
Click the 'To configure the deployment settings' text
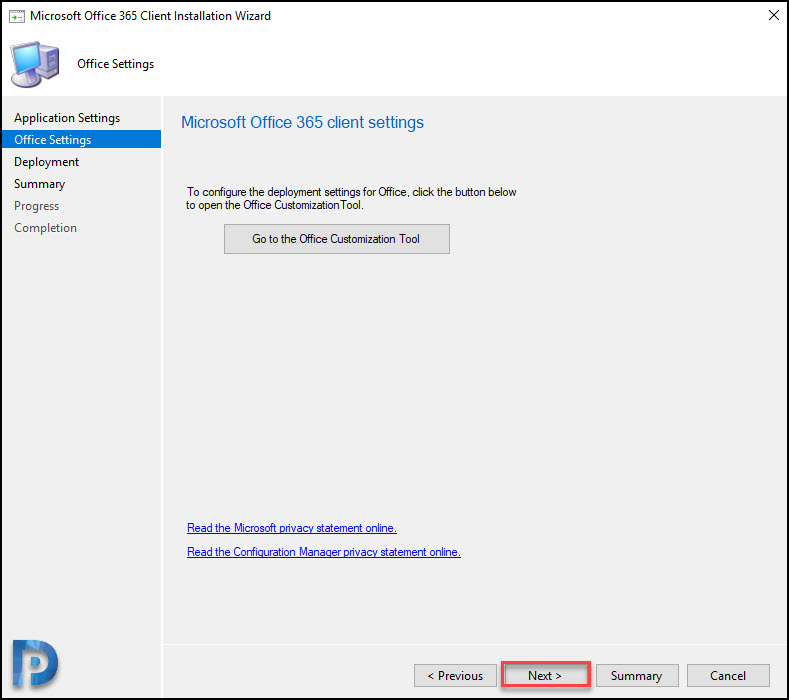point(351,198)
